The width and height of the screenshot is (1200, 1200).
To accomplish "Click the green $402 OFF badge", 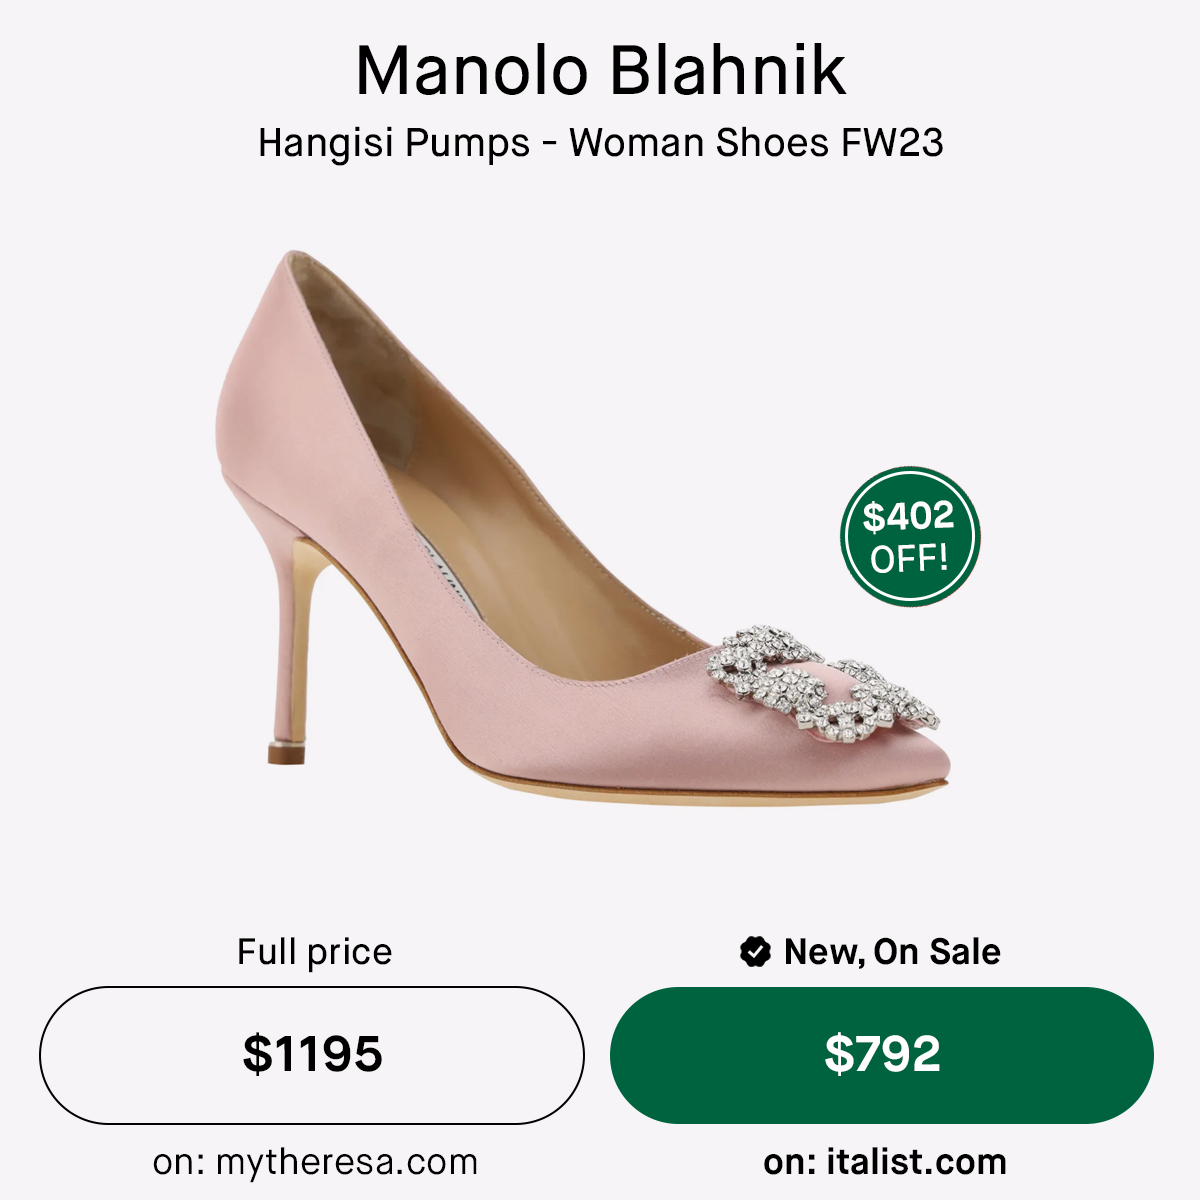I will coord(909,537).
